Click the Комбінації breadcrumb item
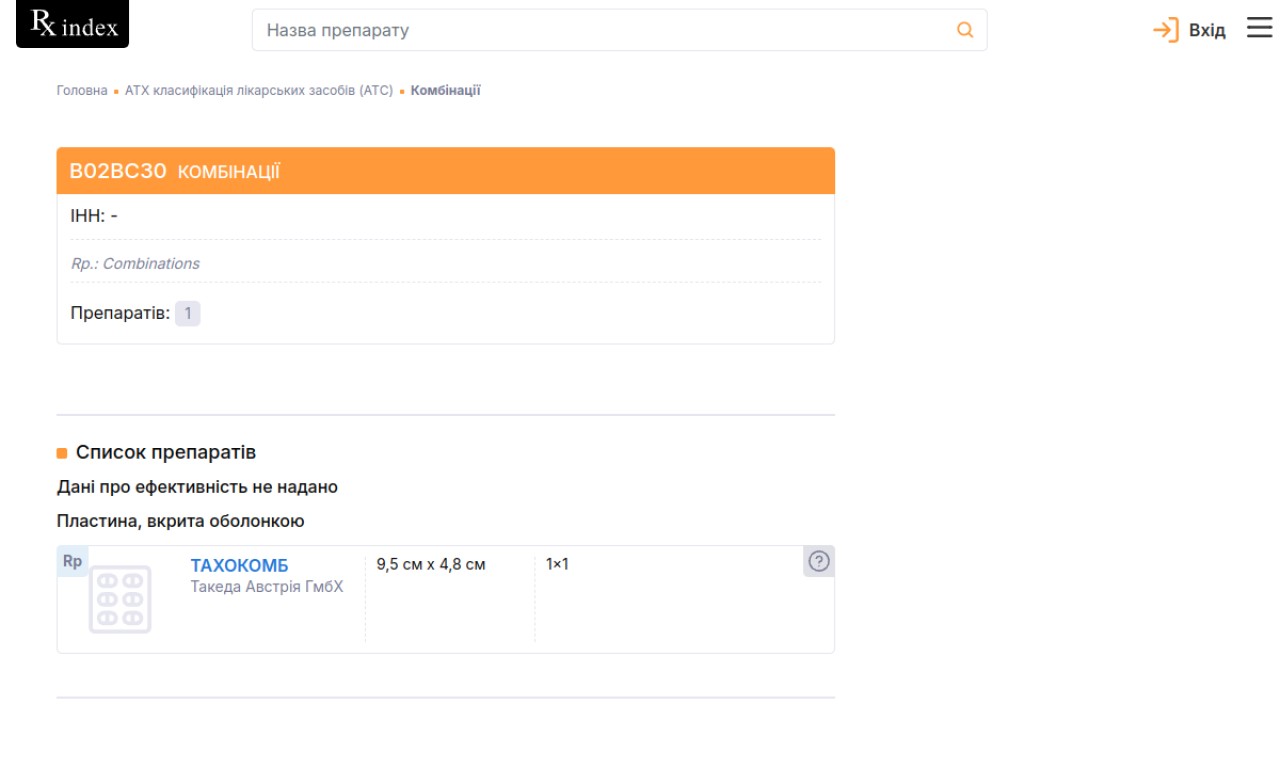Image resolution: width=1280 pixels, height=768 pixels. 445,90
